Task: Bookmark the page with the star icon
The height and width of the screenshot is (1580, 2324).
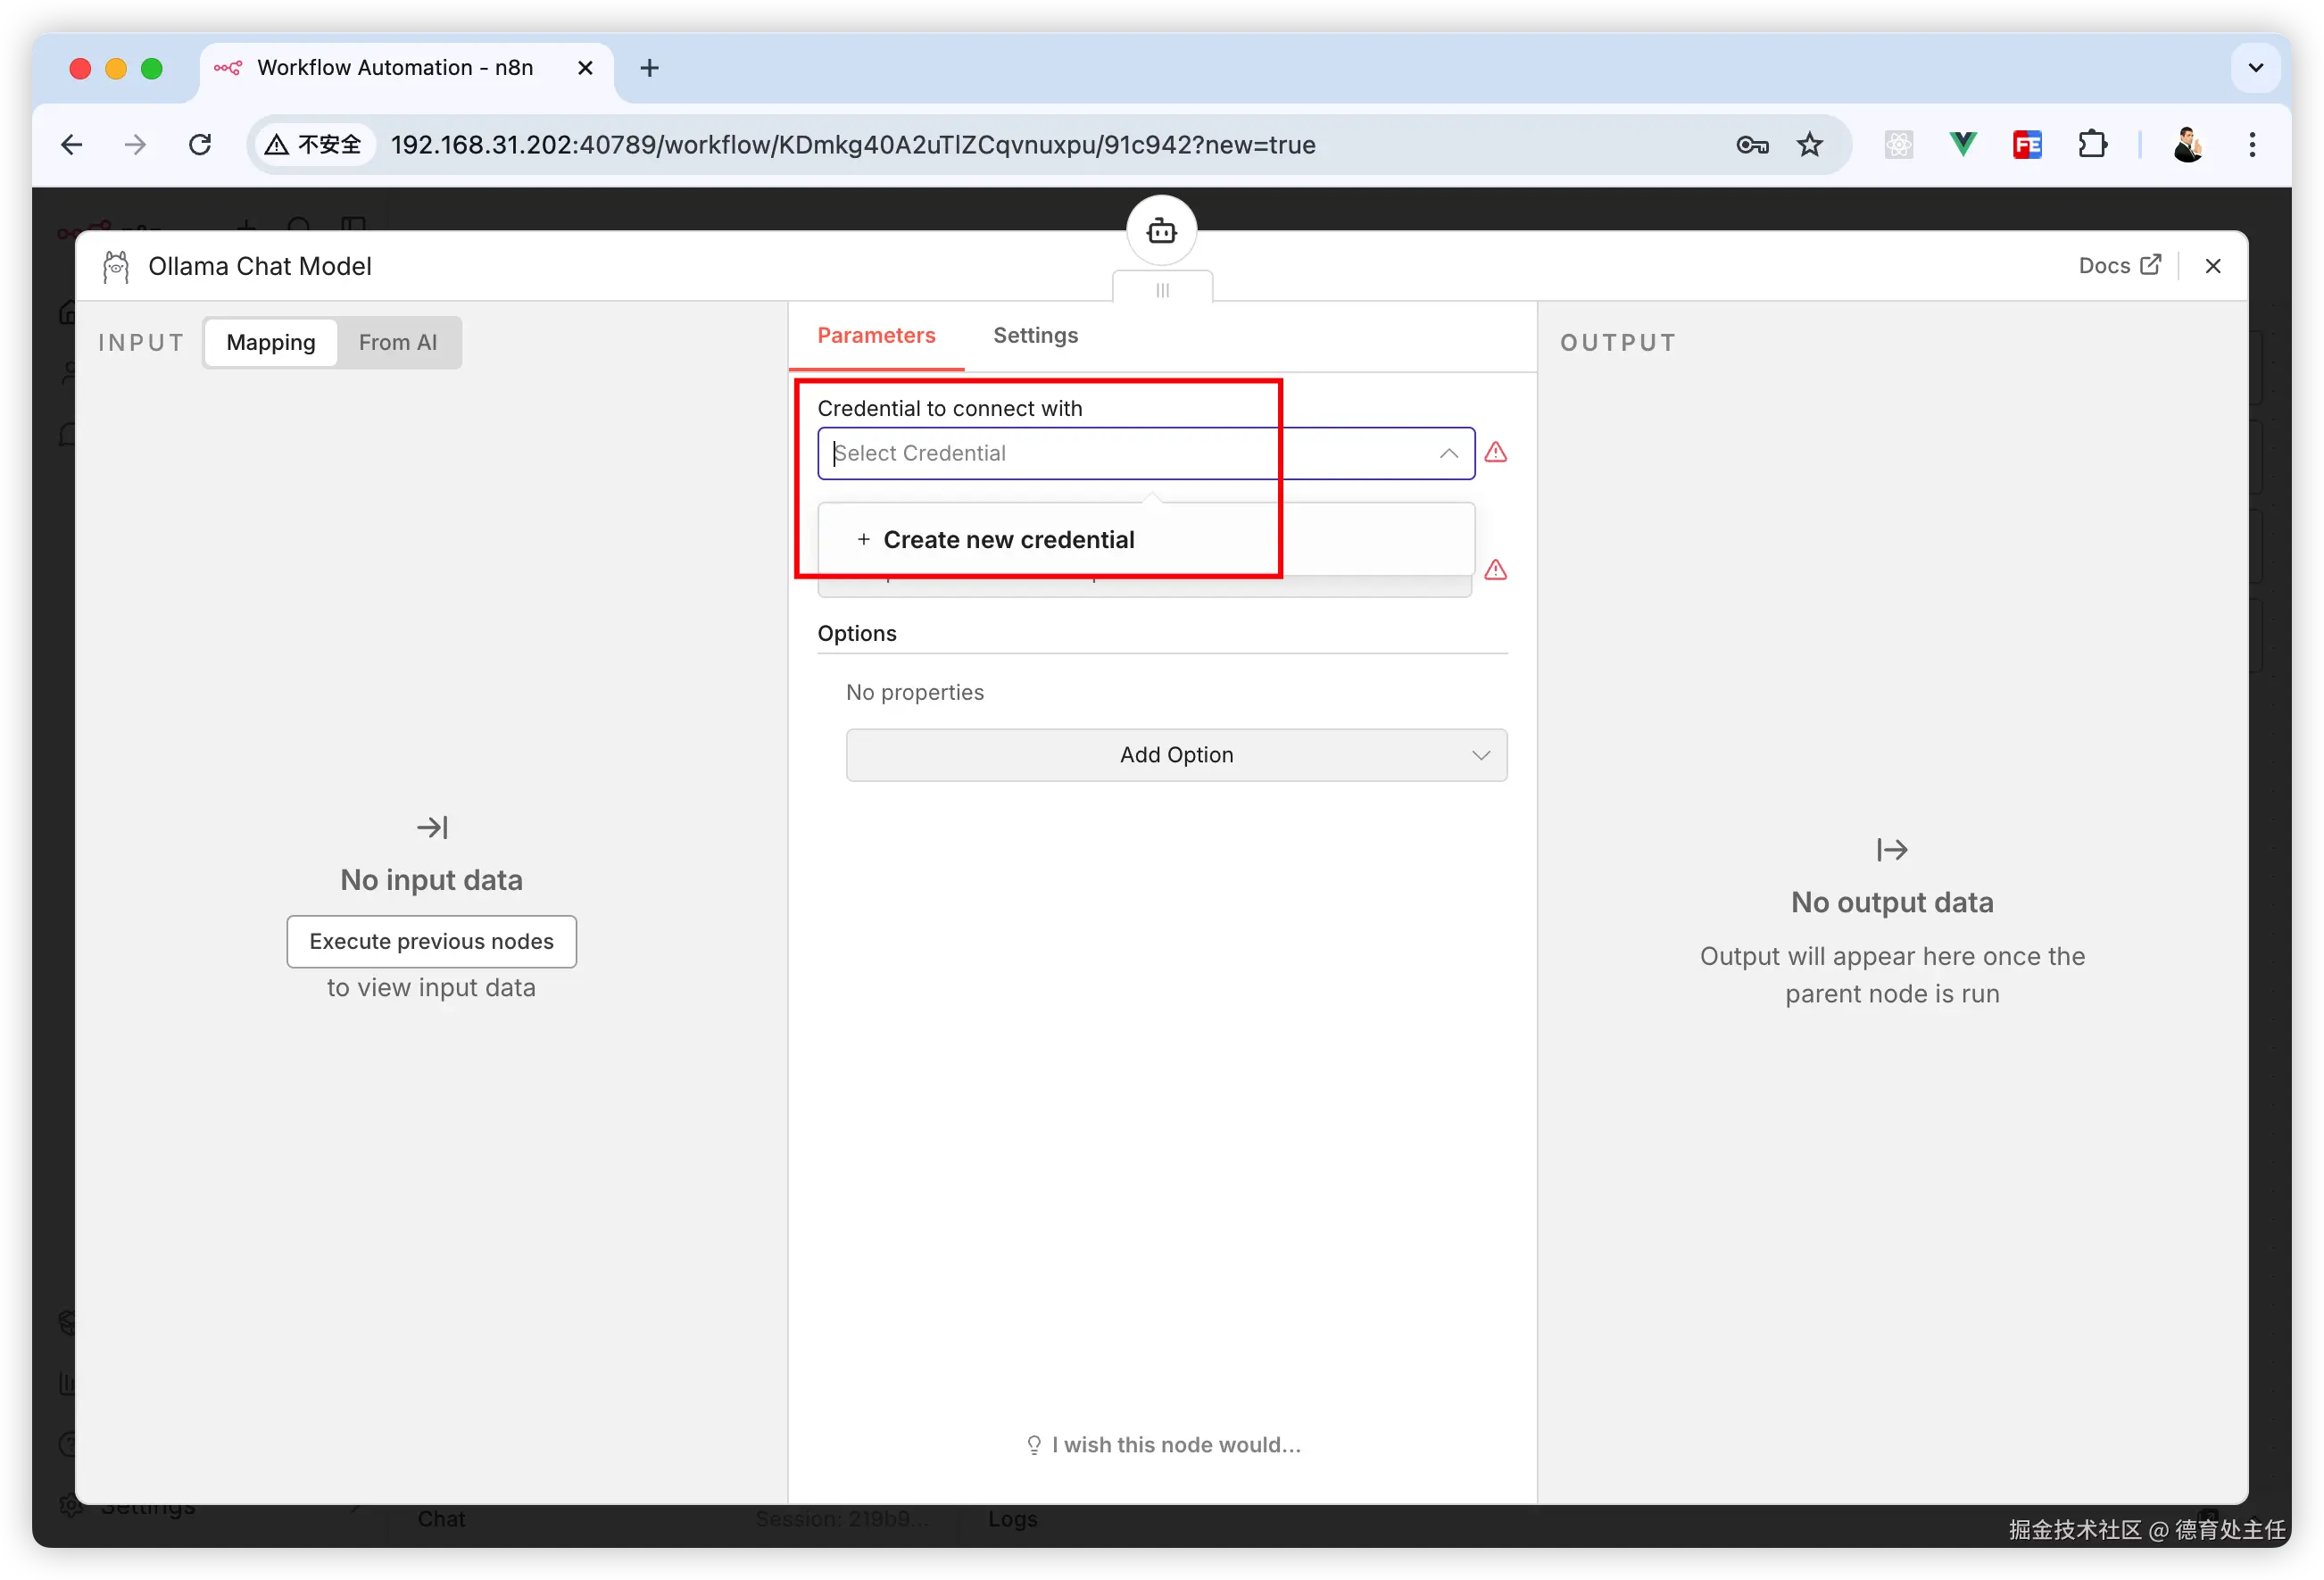Action: [x=1809, y=145]
